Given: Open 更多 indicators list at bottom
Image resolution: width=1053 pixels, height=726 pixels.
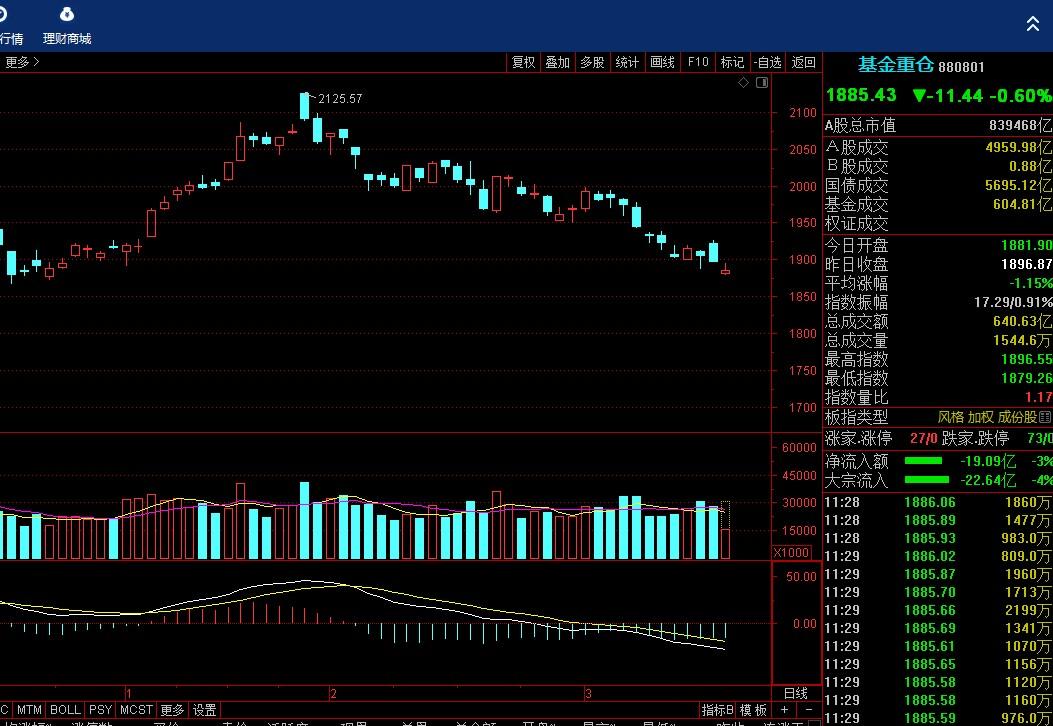Looking at the screenshot, I should coord(172,710).
